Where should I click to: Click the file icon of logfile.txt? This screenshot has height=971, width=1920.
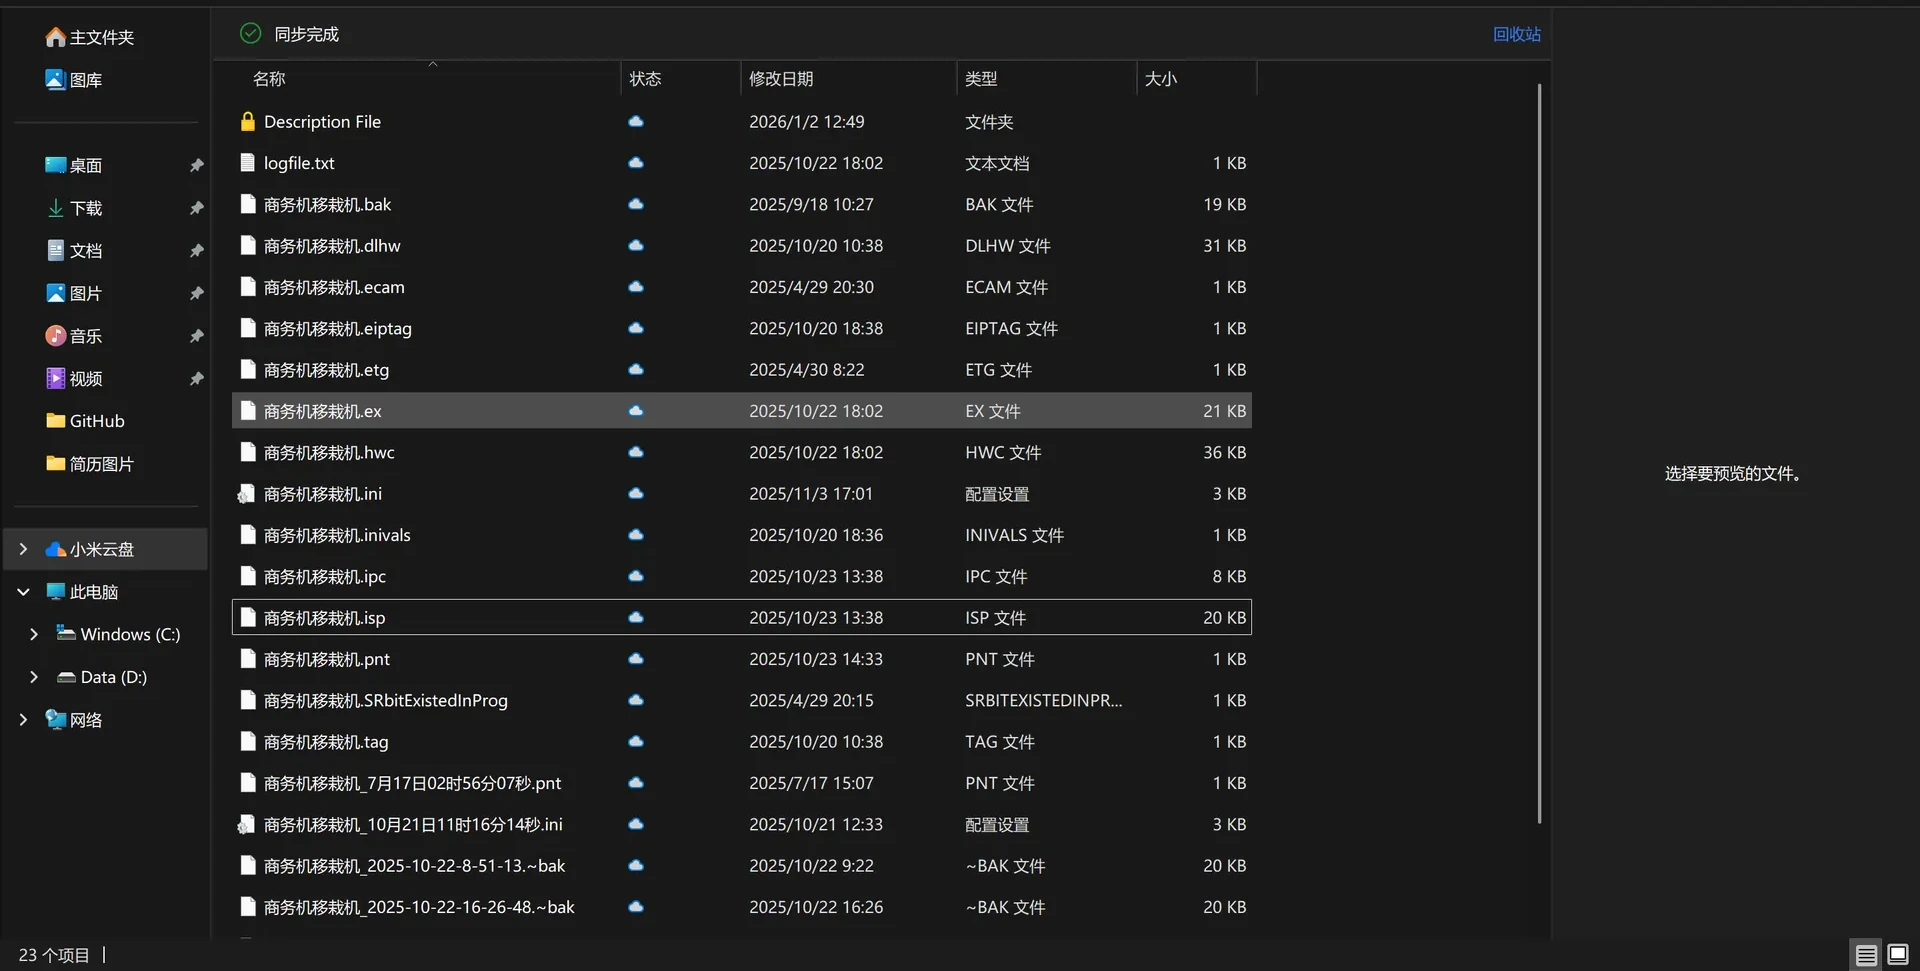click(248, 163)
